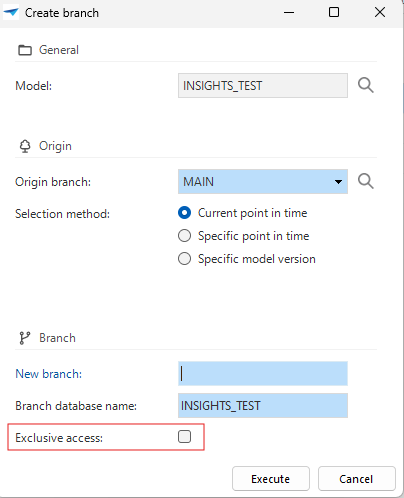The height and width of the screenshot is (498, 404).
Task: Enable the Exclusive access checkbox
Action: (184, 436)
